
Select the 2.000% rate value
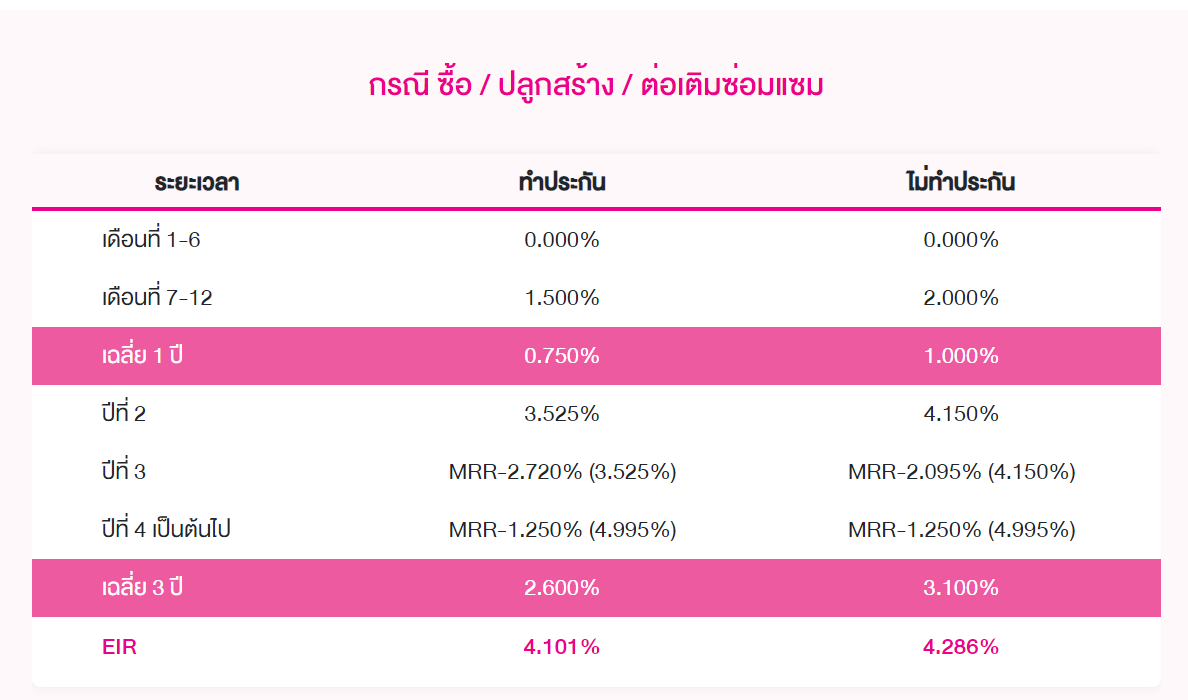coord(961,298)
